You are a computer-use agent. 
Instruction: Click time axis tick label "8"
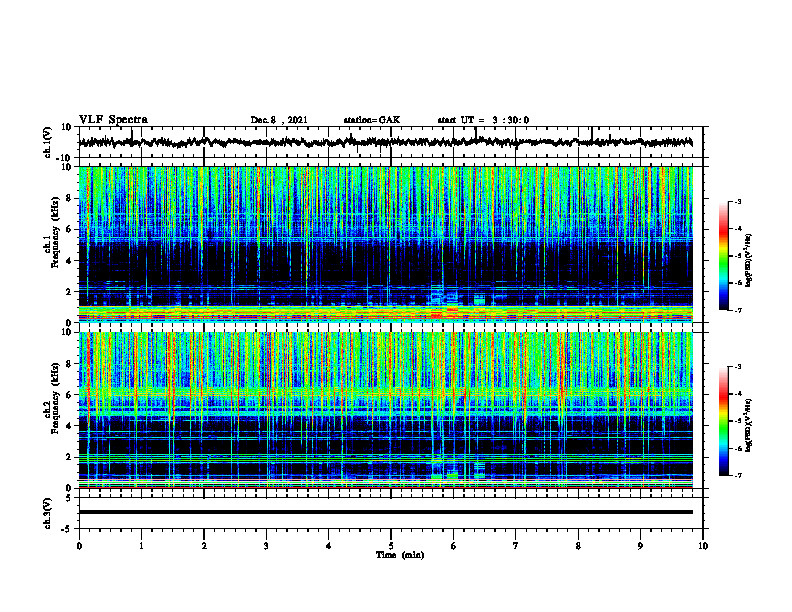click(x=578, y=546)
